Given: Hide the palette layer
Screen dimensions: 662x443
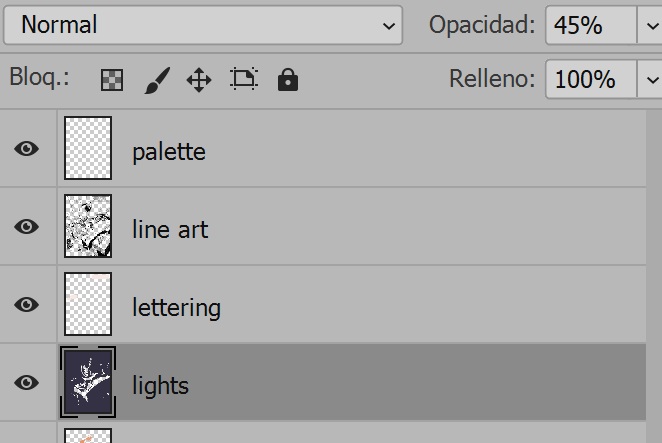Looking at the screenshot, I should (27, 149).
